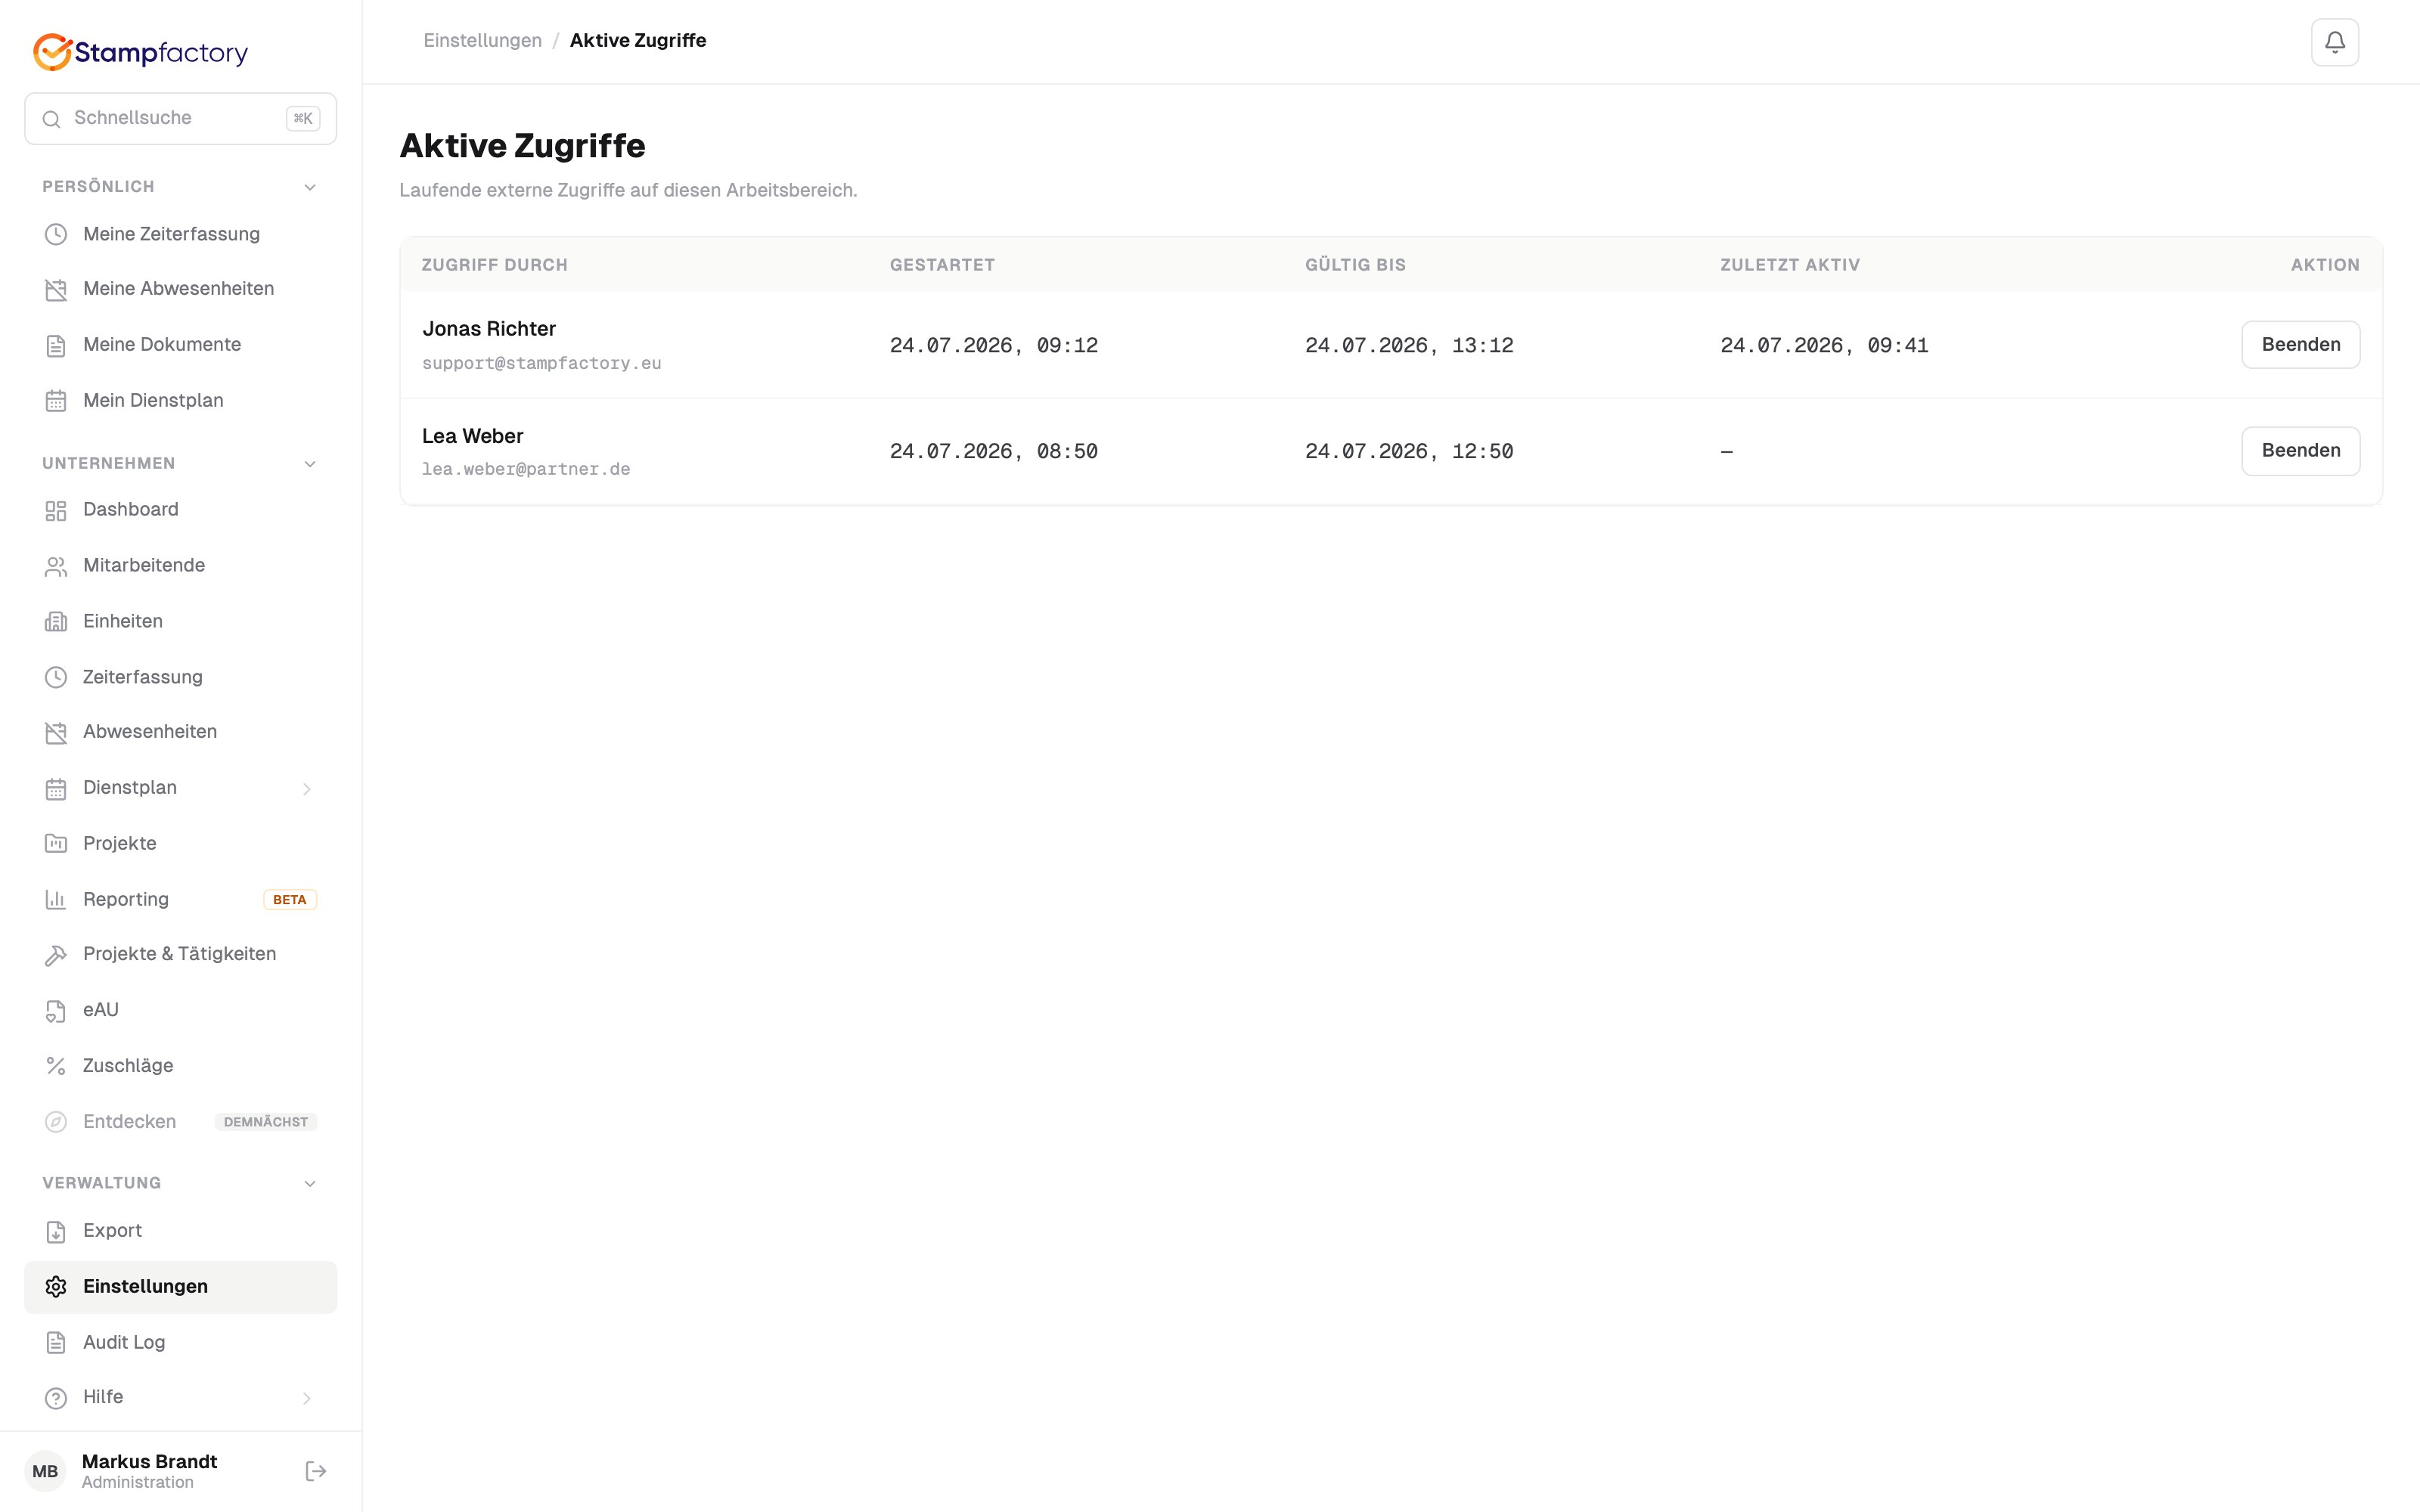Click the Projekte & Tätigkeiten hammer icon
2420x1512 pixels.
[x=56, y=954]
